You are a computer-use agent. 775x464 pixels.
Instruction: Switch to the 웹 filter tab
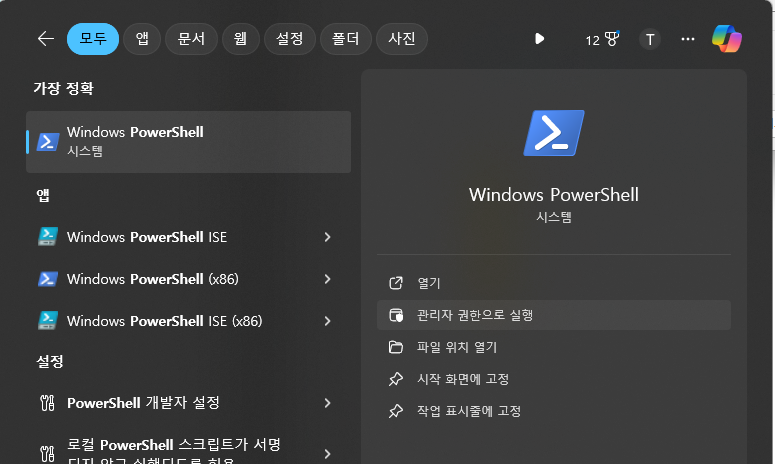(x=241, y=39)
